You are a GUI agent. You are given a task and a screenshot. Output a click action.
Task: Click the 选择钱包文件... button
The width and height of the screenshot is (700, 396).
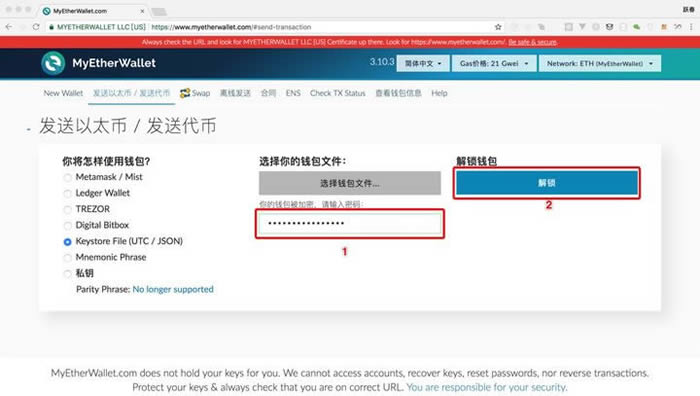click(350, 183)
